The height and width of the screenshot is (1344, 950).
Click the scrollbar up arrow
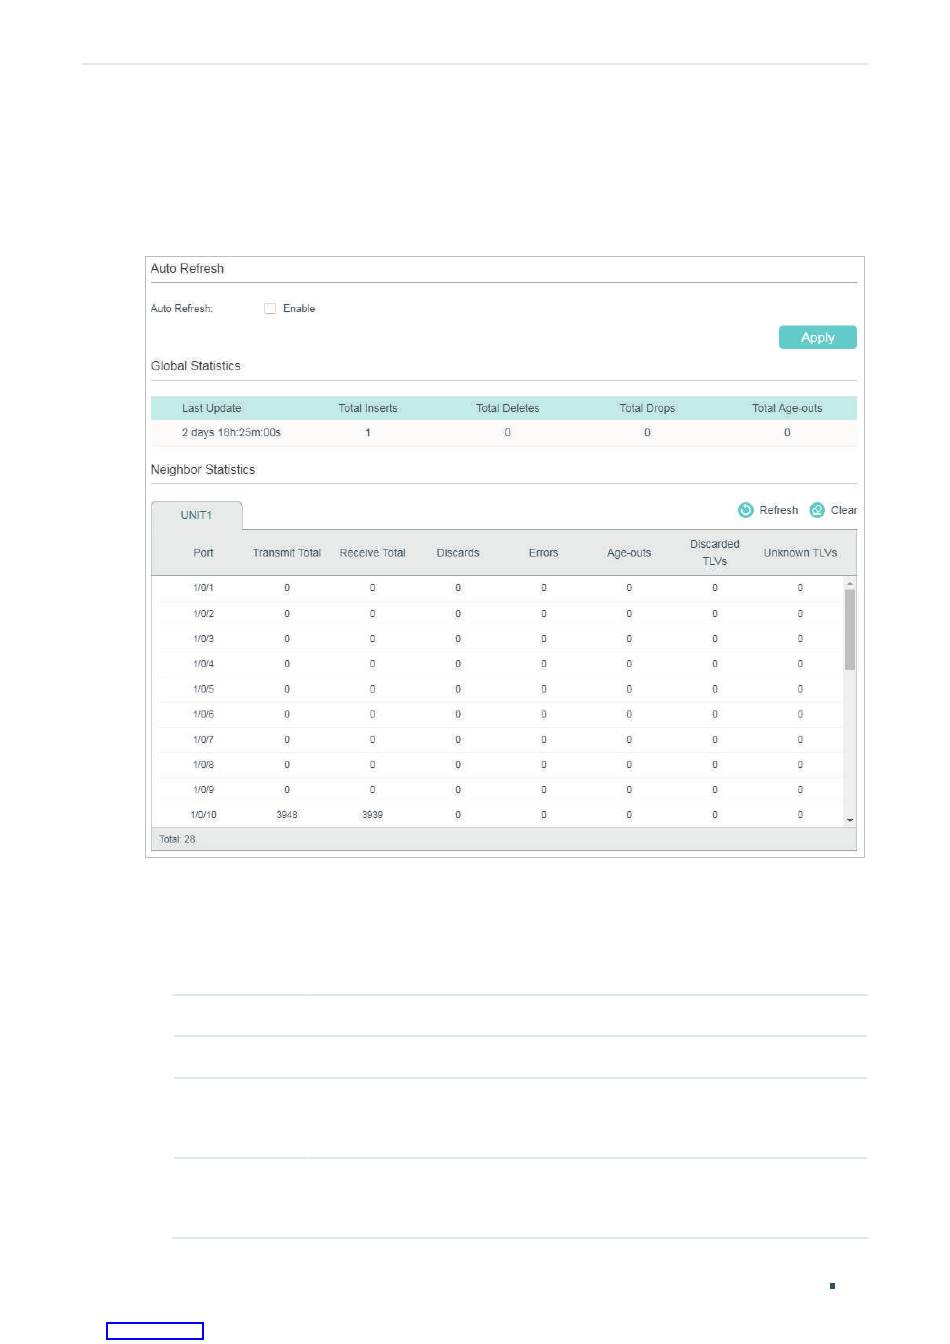coord(850,583)
